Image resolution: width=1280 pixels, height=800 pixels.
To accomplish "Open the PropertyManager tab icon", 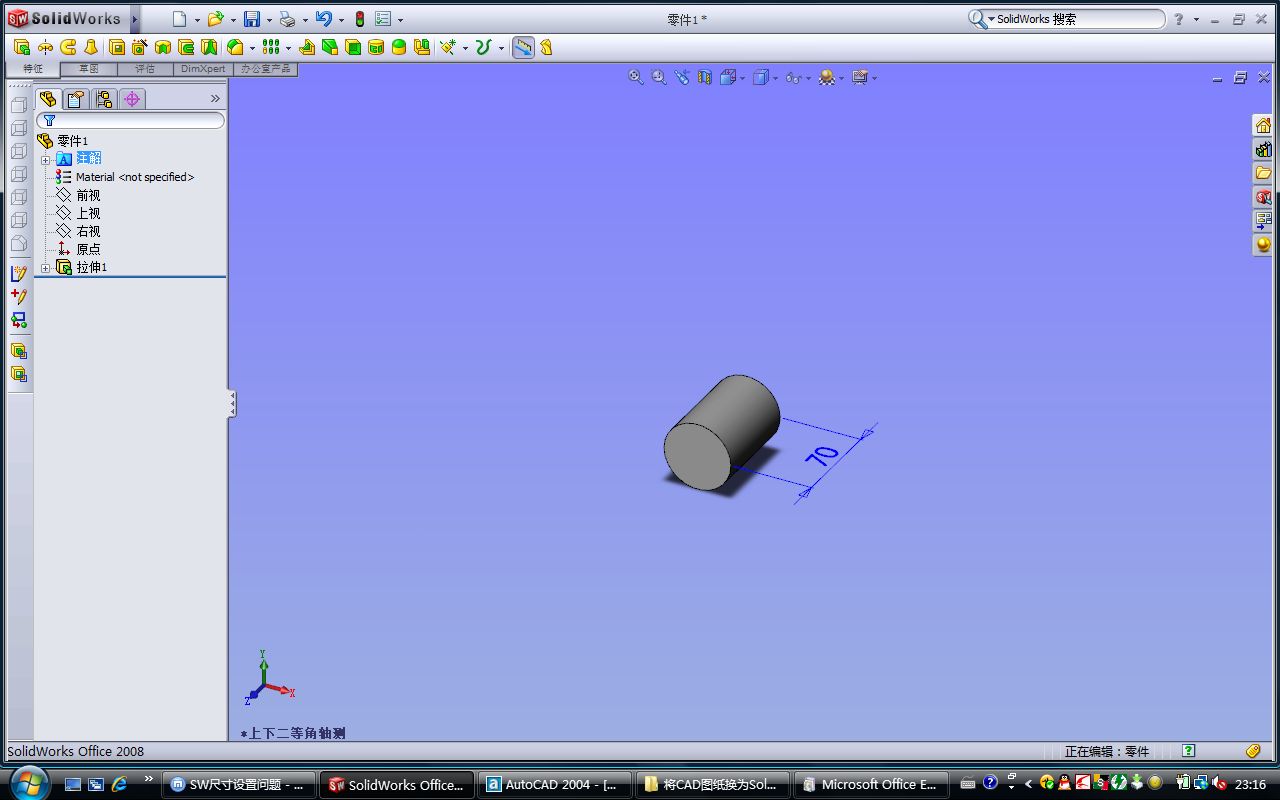I will click(x=76, y=98).
